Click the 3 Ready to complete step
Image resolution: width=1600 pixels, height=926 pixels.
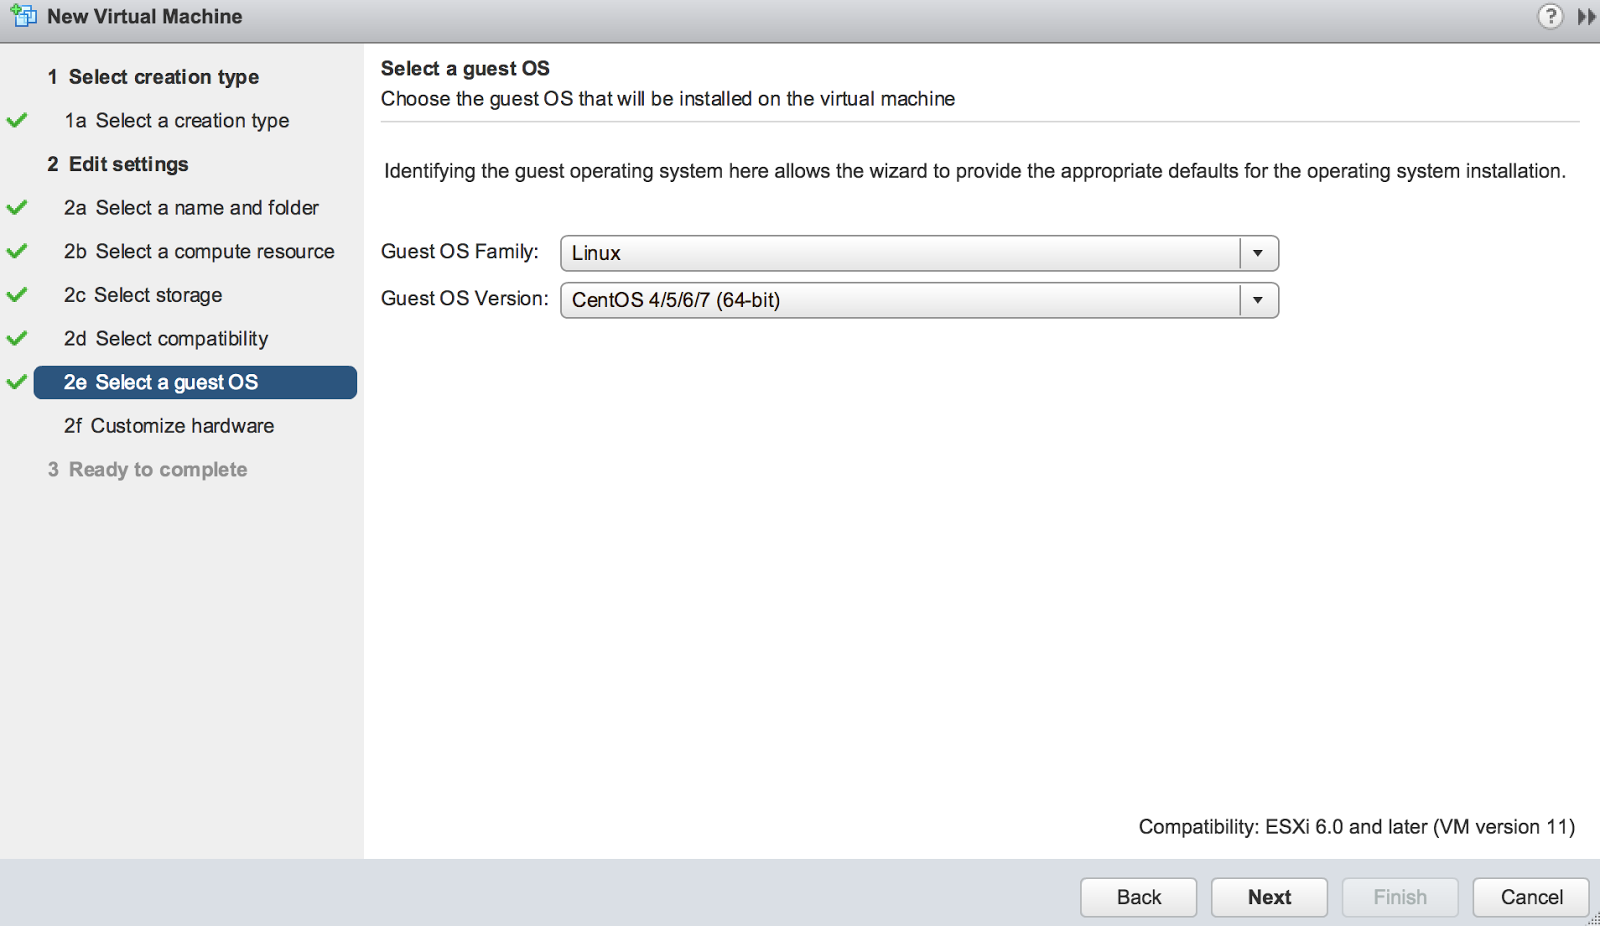coord(147,469)
